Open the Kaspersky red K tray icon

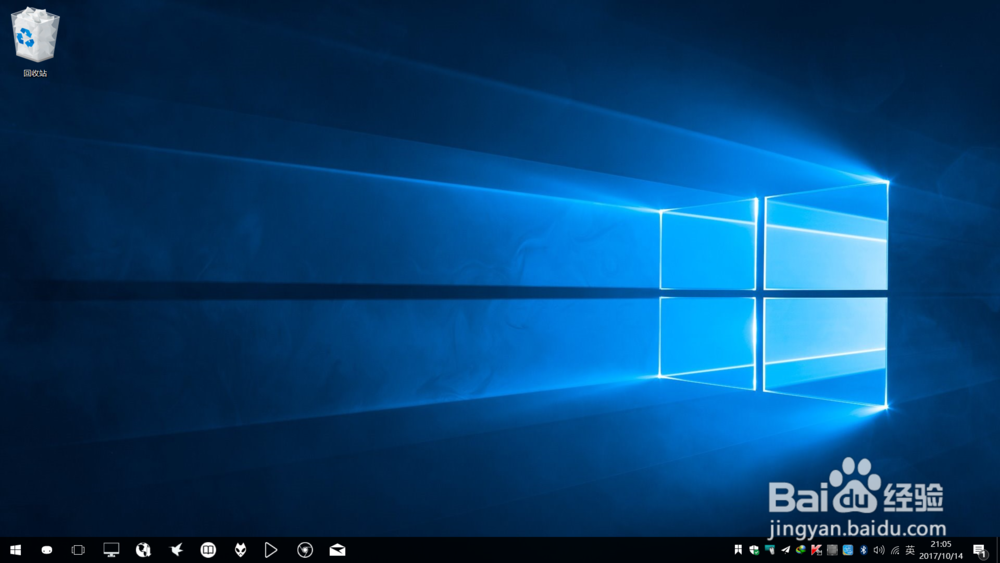[816, 550]
